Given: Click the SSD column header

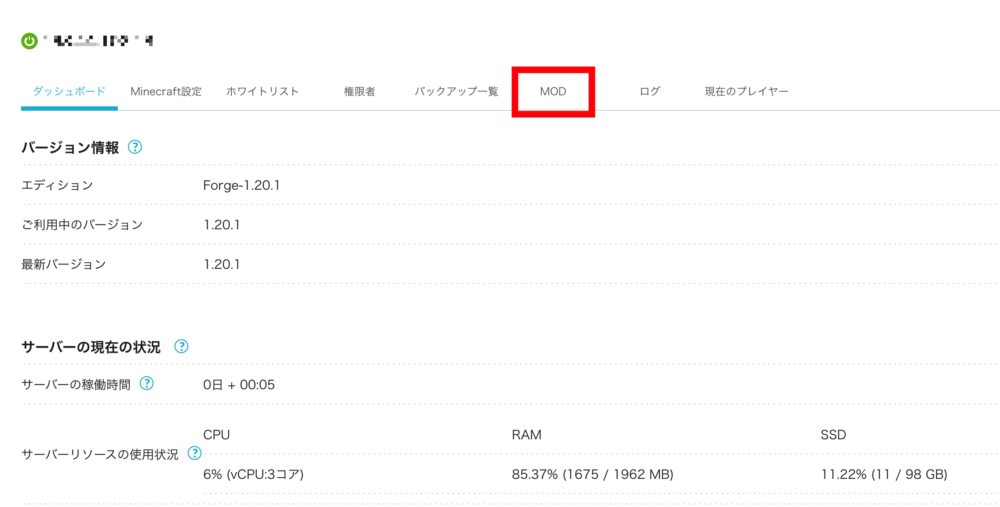Looking at the screenshot, I should pos(834,435).
